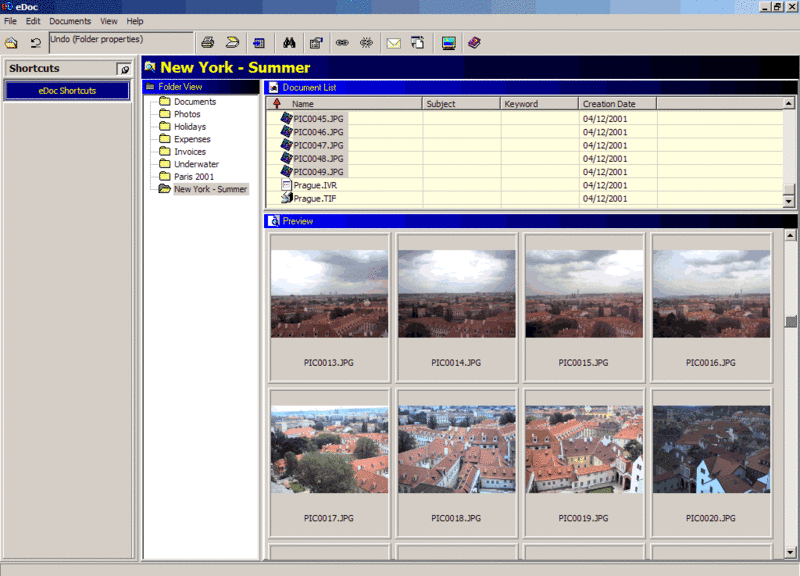Open the Help menu

tap(135, 21)
